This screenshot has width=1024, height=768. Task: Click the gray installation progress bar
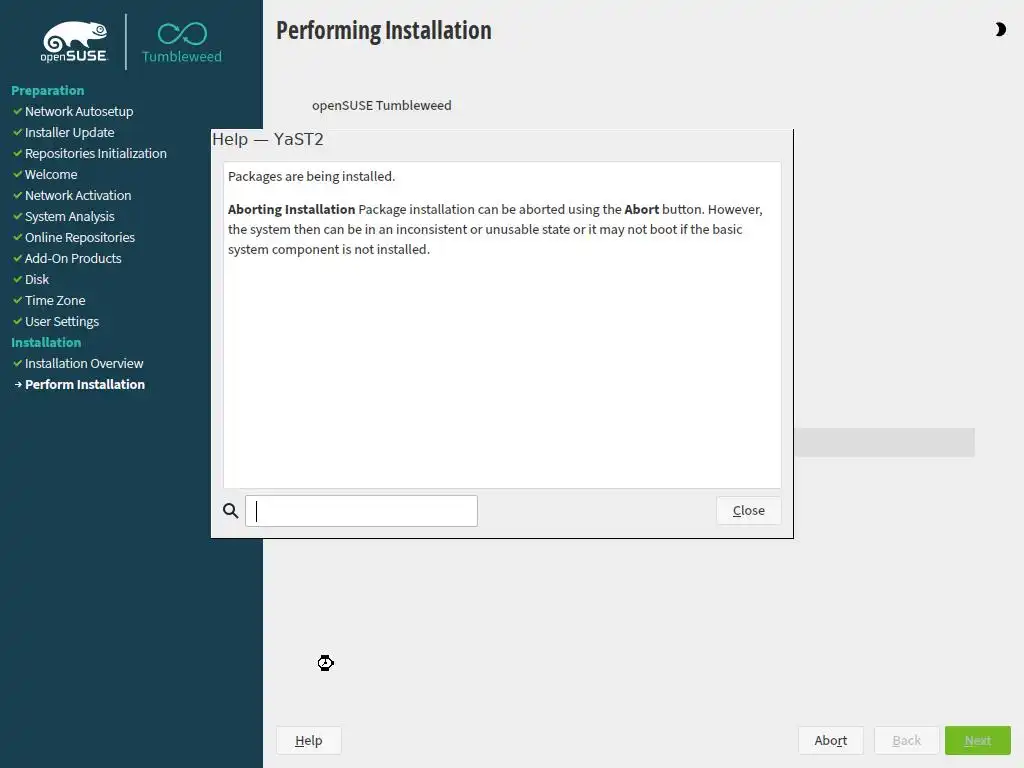click(x=884, y=443)
